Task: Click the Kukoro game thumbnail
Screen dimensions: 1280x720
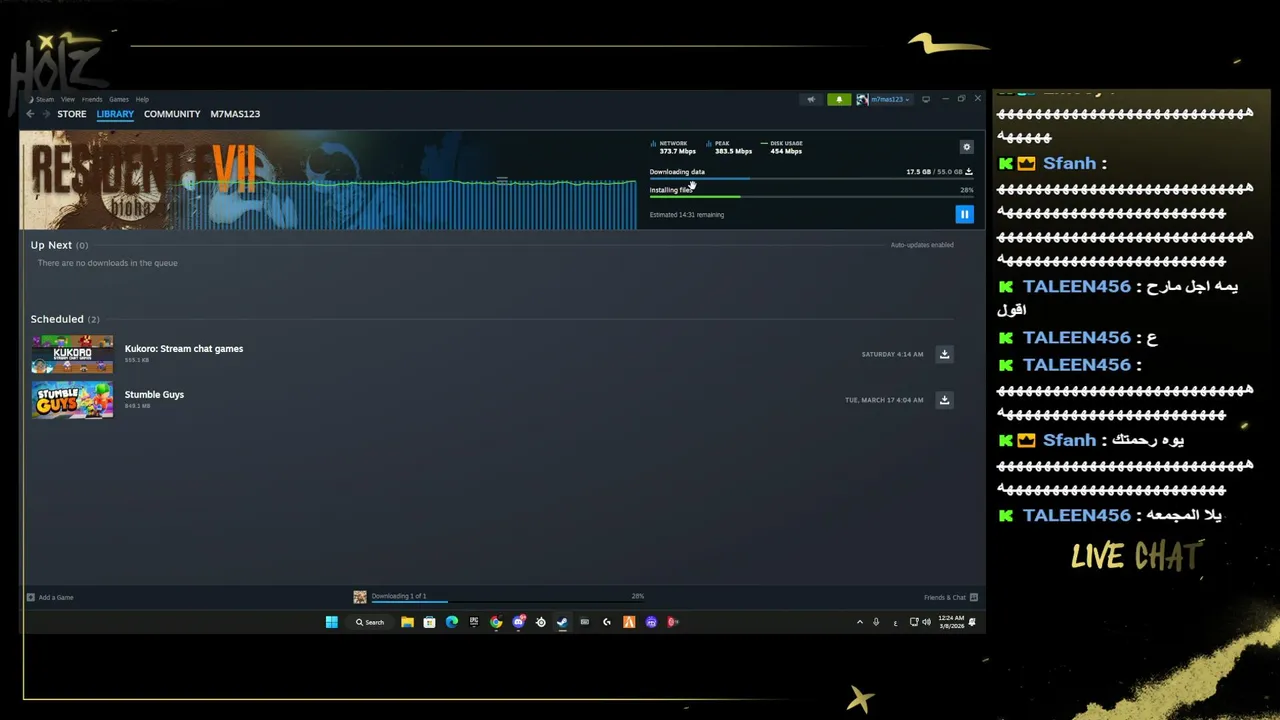Action: point(72,354)
